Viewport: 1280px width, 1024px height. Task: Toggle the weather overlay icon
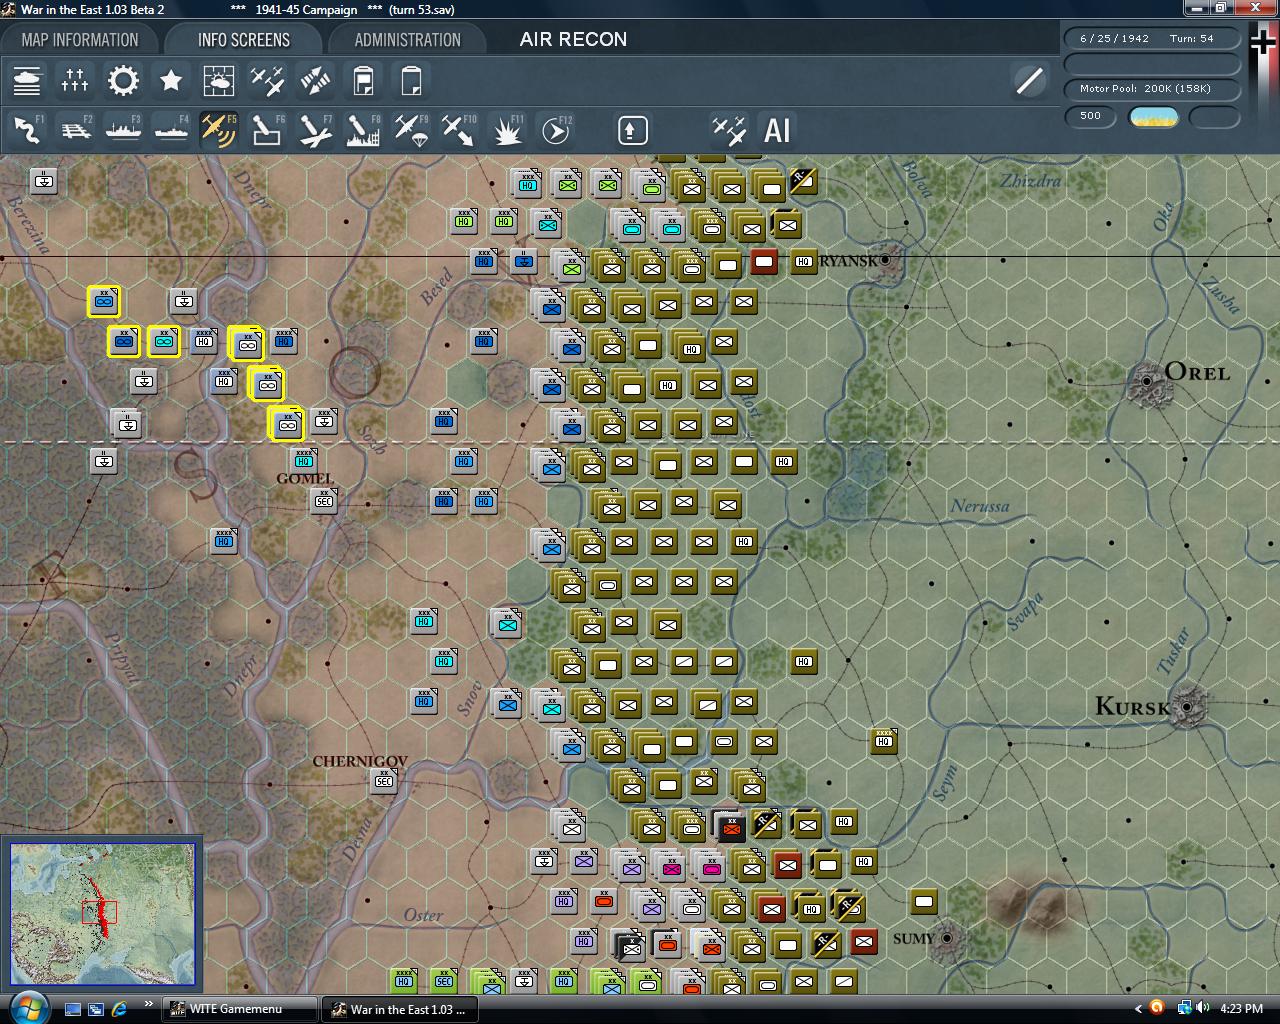[x=219, y=80]
